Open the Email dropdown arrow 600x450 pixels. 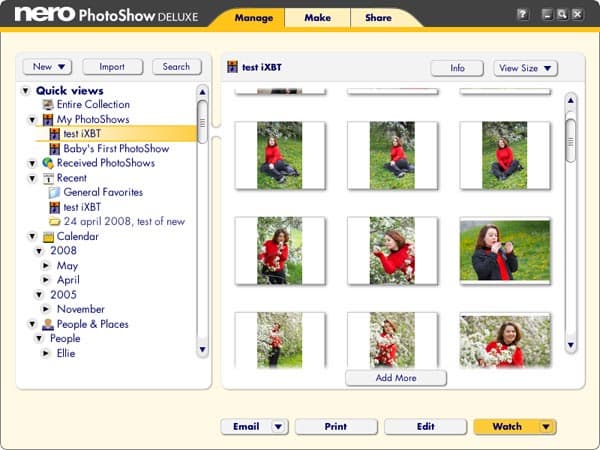click(x=279, y=427)
